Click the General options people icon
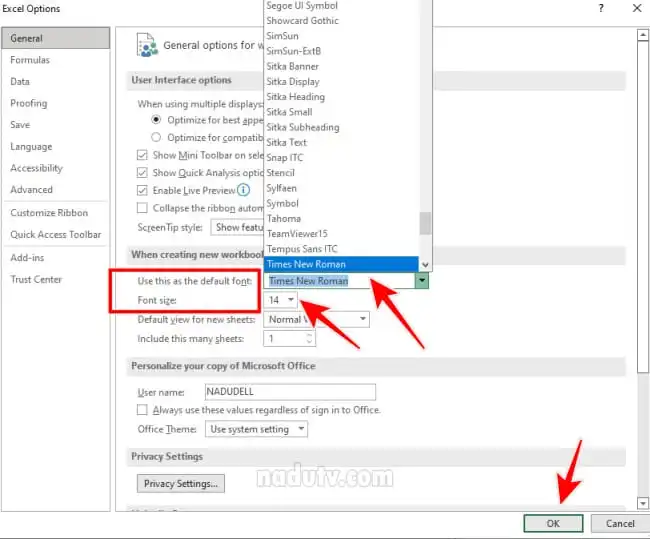This screenshot has width=650, height=539. 147,45
